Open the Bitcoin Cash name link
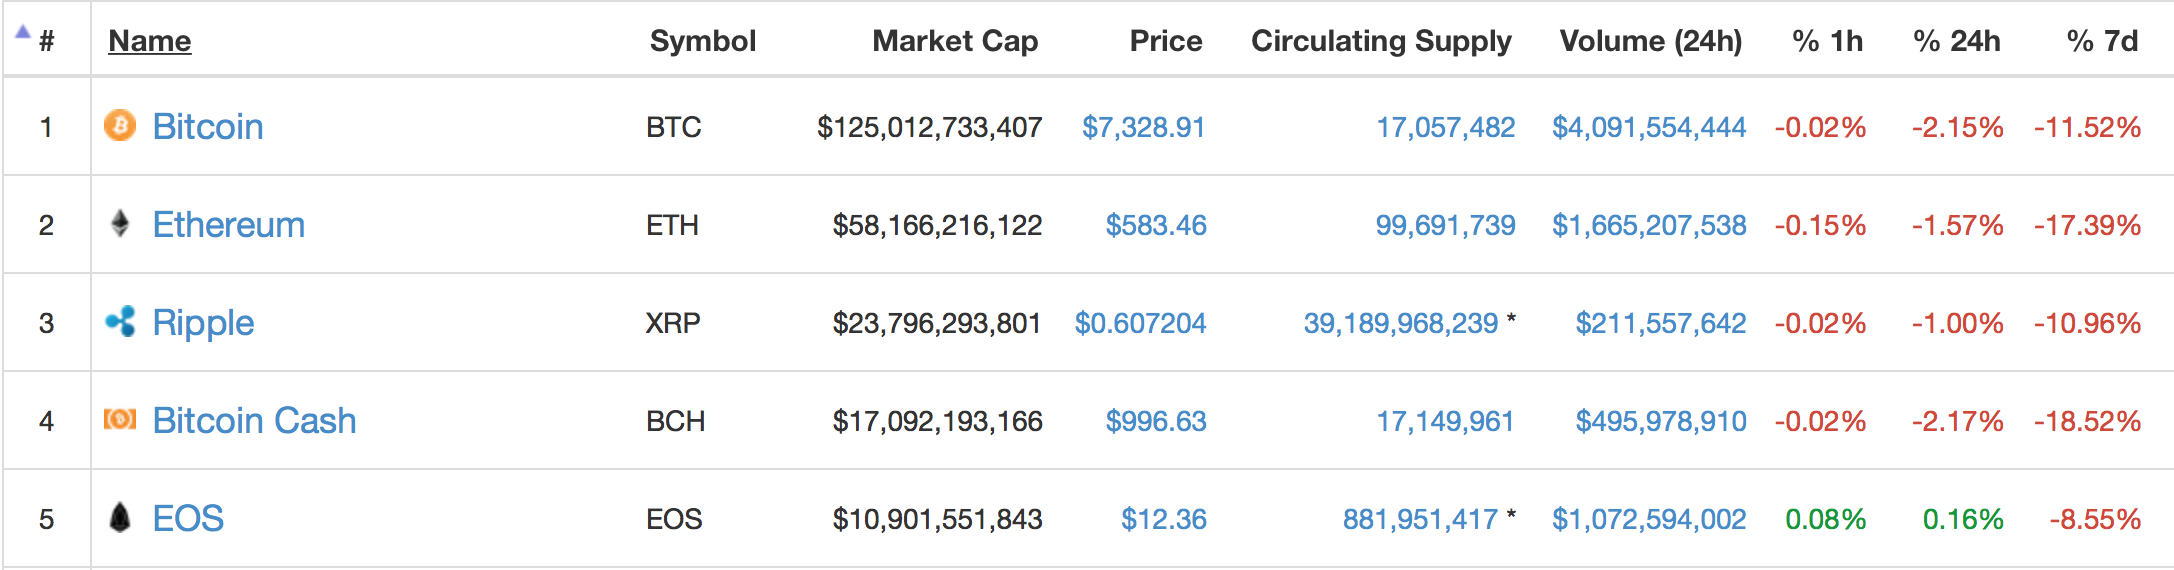2174x570 pixels. point(254,421)
